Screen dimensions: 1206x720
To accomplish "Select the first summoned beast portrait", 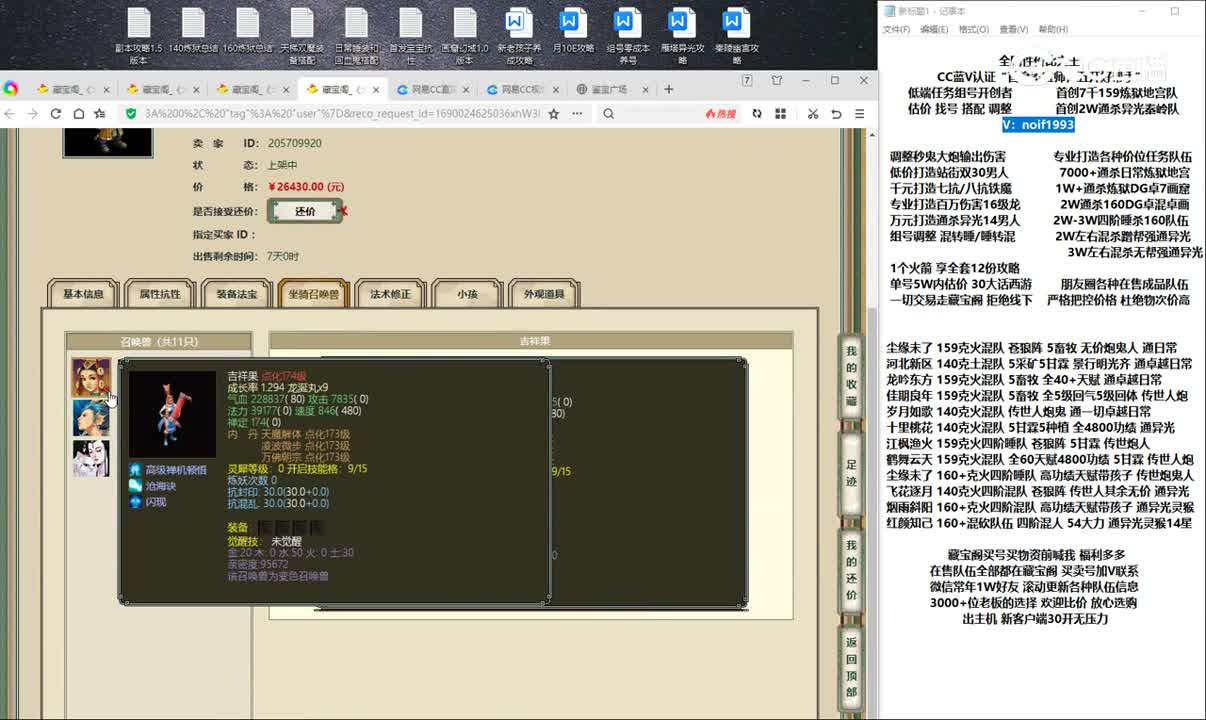I will pos(90,377).
